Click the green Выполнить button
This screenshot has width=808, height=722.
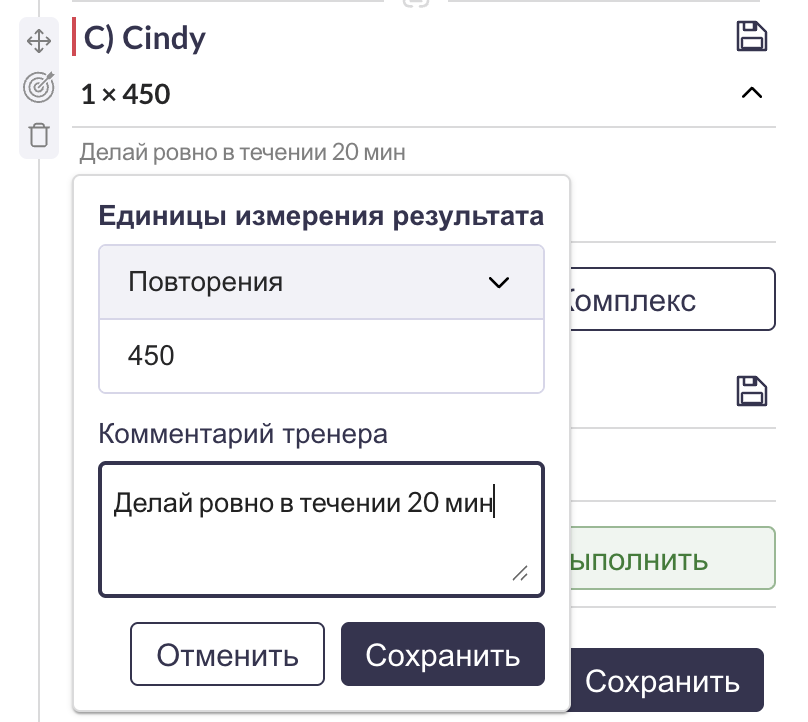coord(673,560)
